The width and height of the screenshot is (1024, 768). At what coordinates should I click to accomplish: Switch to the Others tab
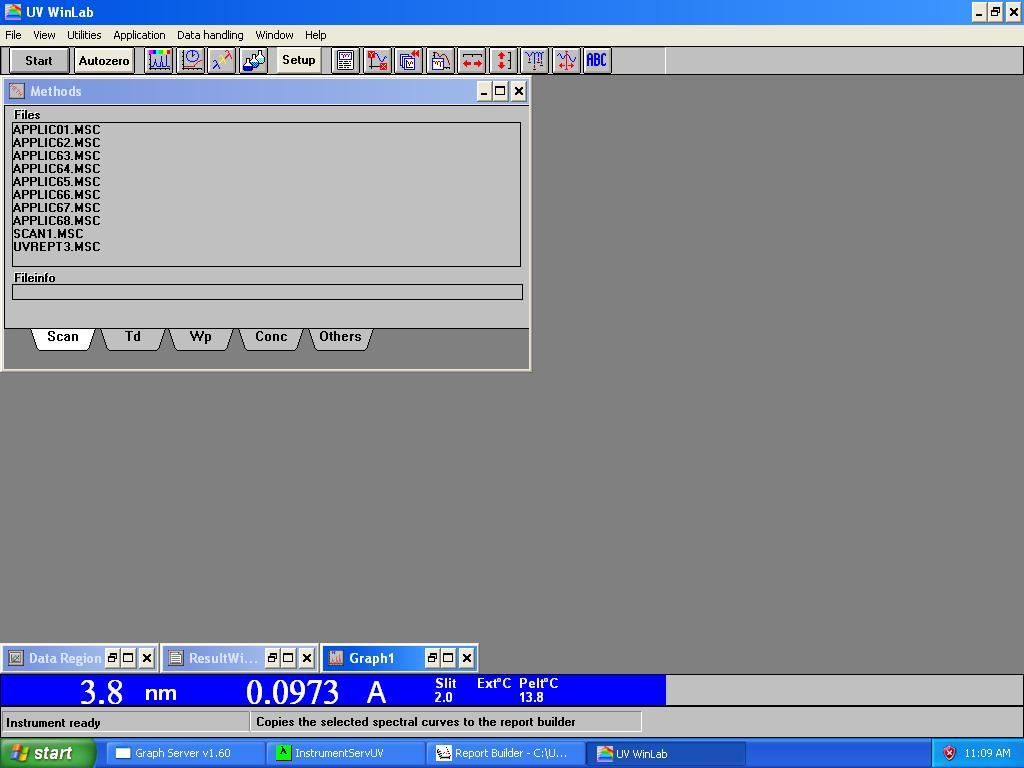click(x=340, y=337)
